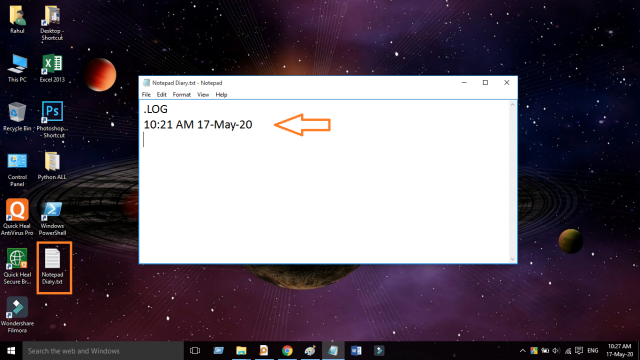The height and width of the screenshot is (360, 640).
Task: Click the search the web and Windows box
Action: pos(103,351)
